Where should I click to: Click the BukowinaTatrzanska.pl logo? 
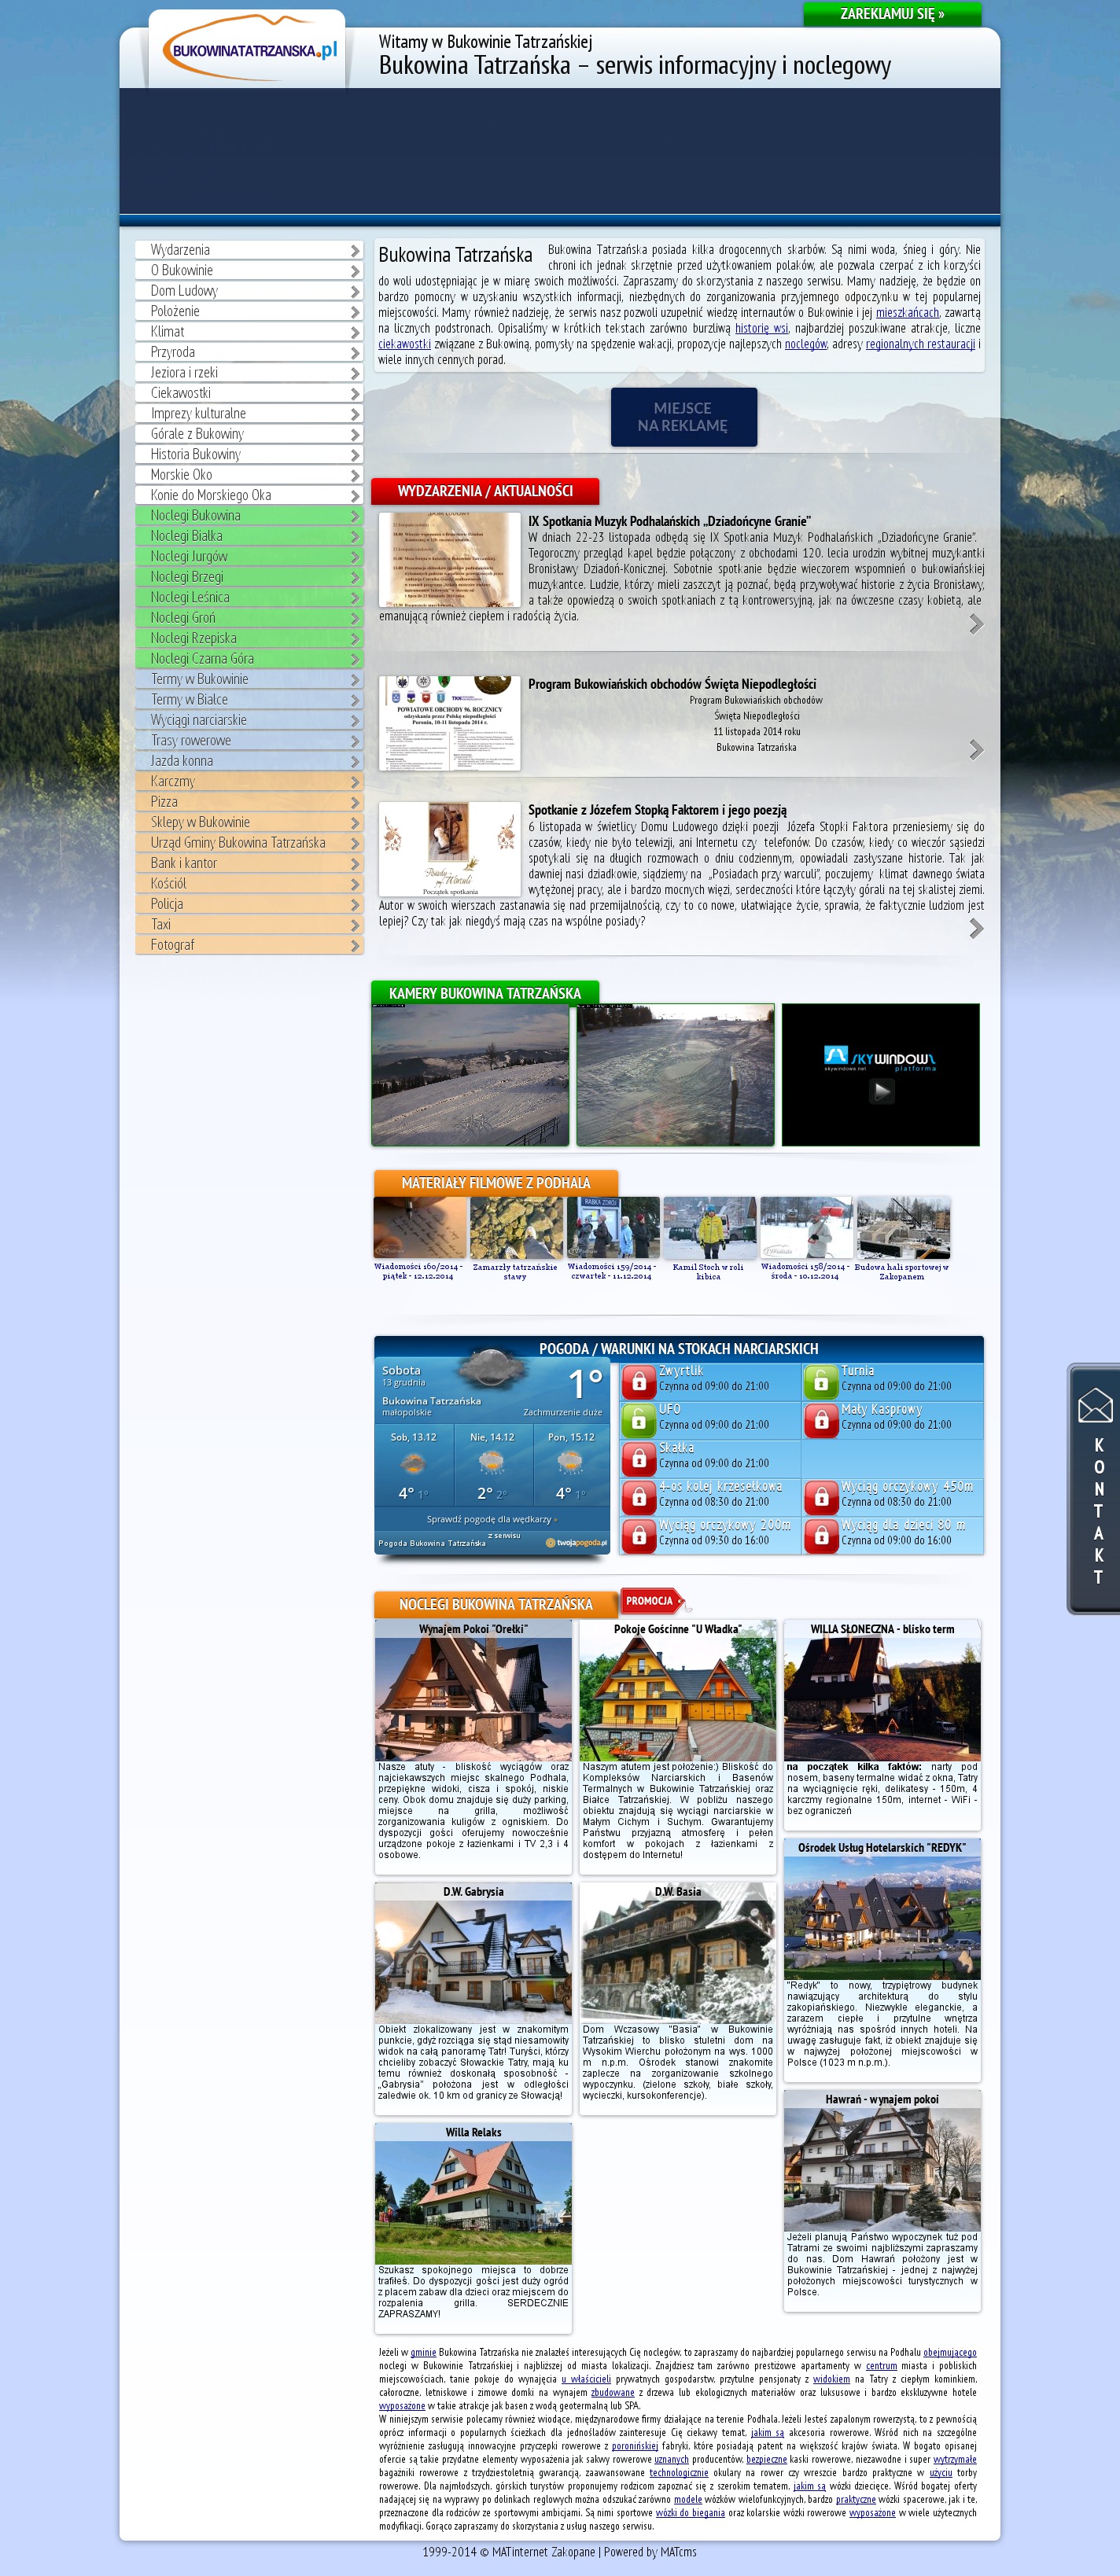[254, 50]
